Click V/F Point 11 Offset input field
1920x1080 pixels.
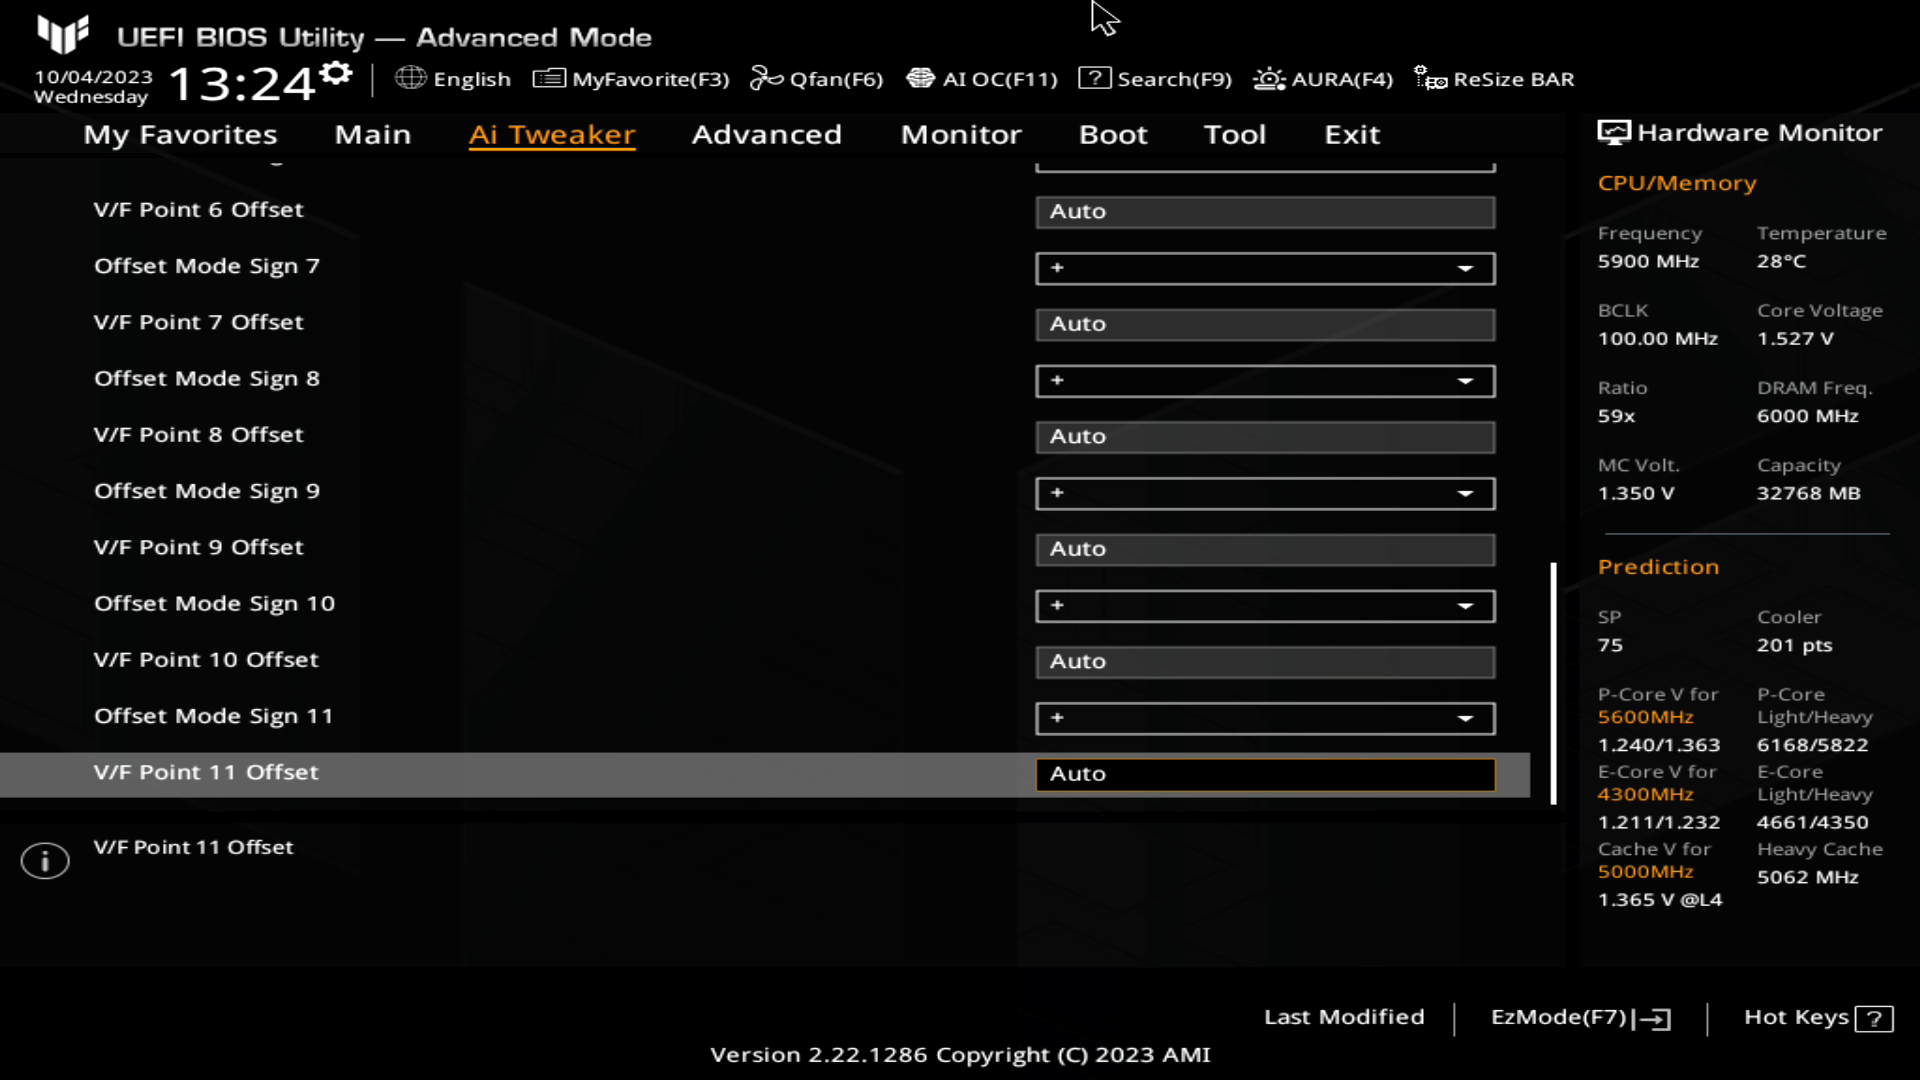click(1266, 773)
